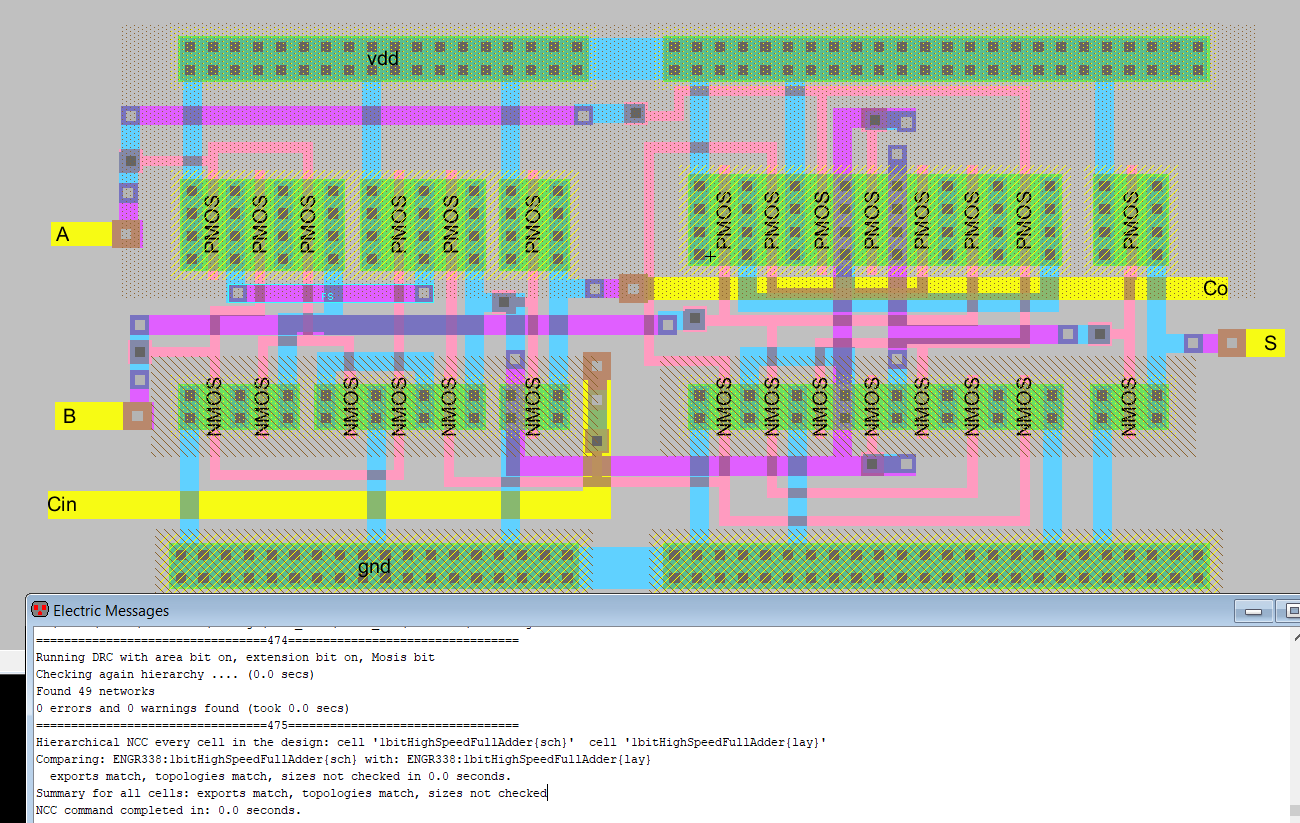This screenshot has height=823, width=1300.
Task: Select the leftmost PMOS transistor
Action: (x=212, y=223)
